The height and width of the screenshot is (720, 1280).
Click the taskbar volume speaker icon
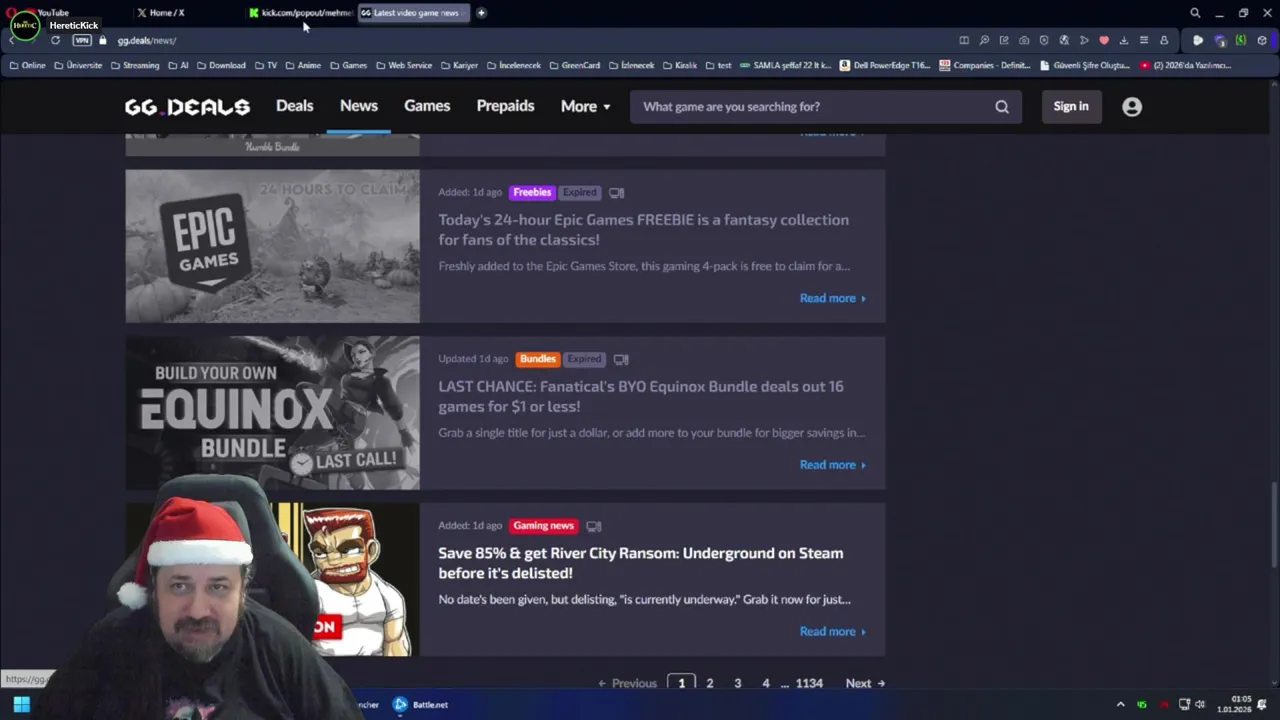tap(1200, 704)
